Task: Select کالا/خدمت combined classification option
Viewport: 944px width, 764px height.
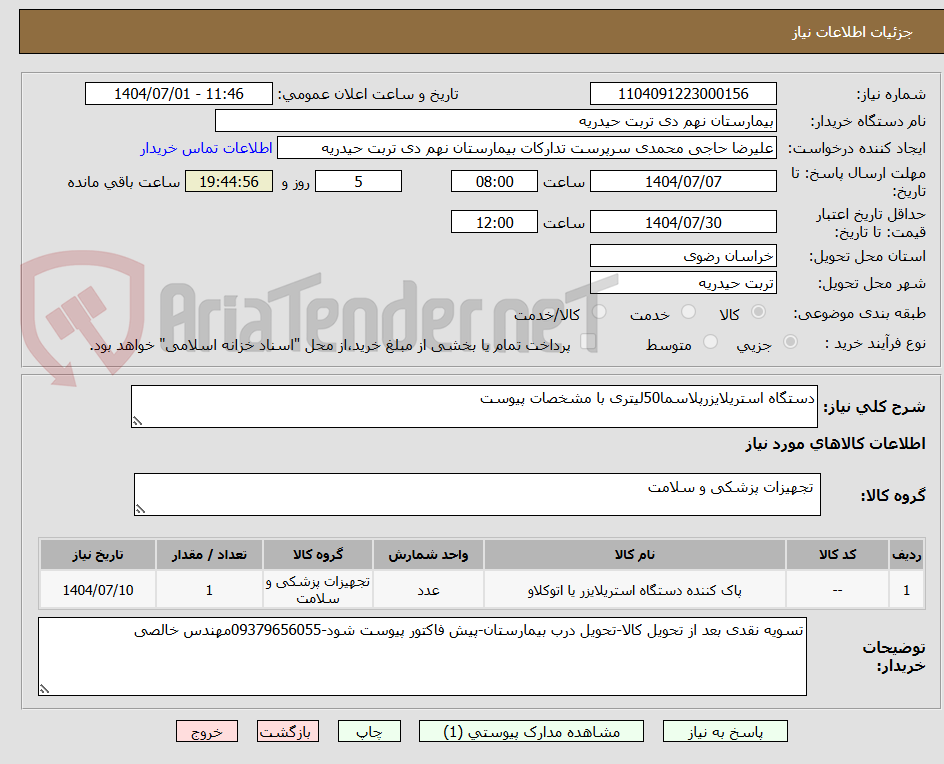Action: [599, 311]
